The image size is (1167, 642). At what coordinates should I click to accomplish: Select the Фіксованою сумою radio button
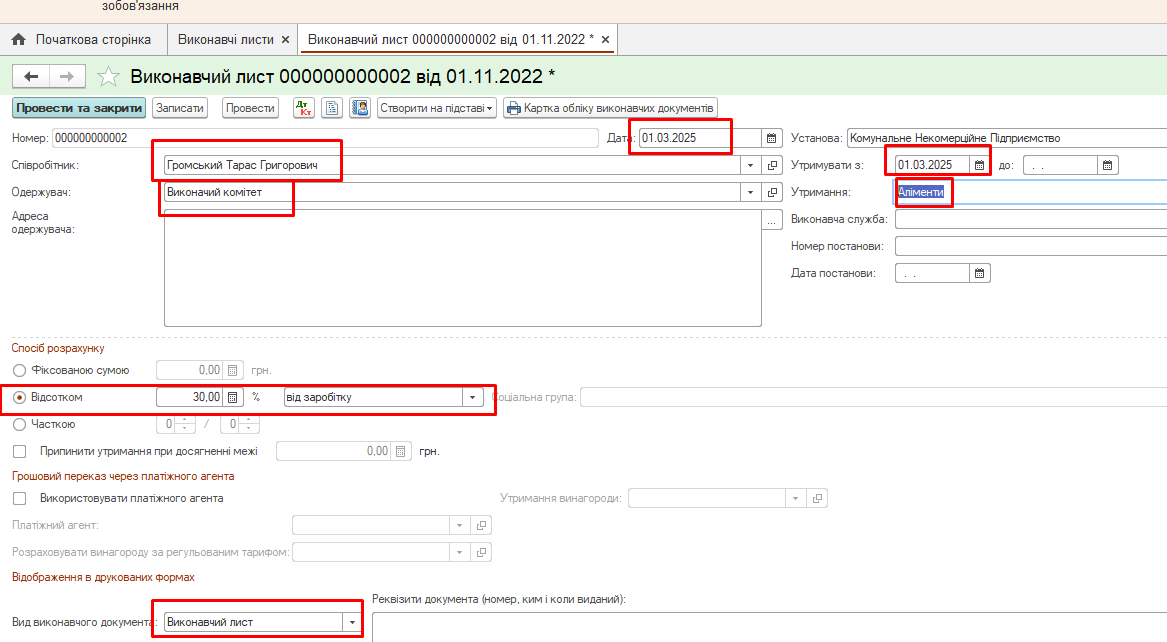(x=20, y=370)
